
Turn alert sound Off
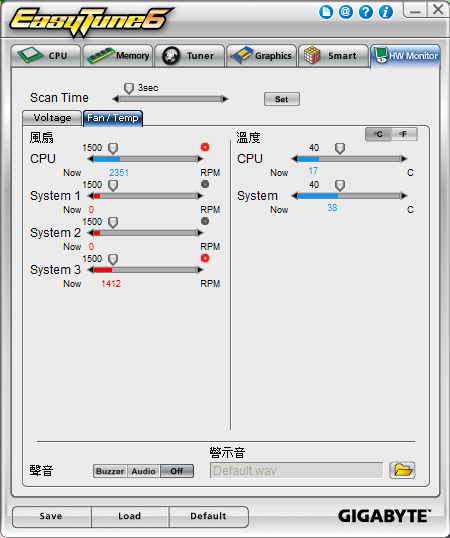pos(177,471)
